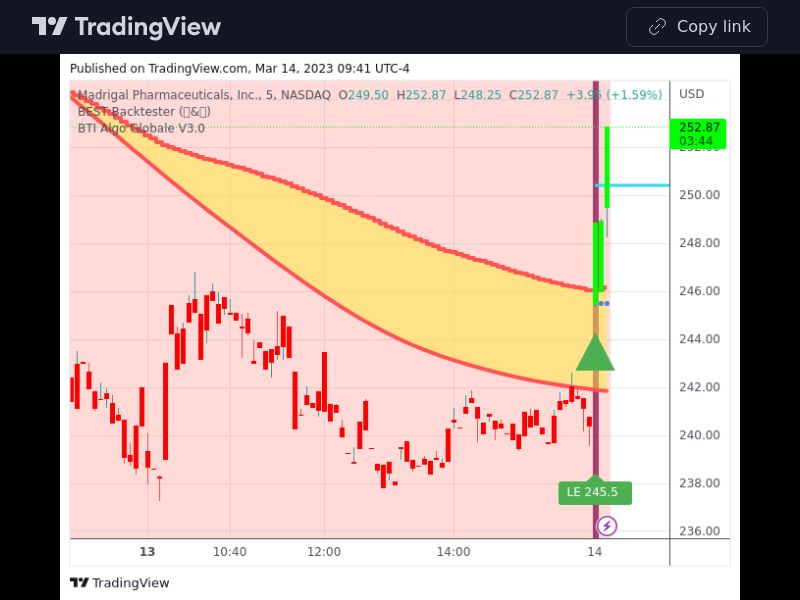Click the TradingView logo in the header

pos(126,27)
